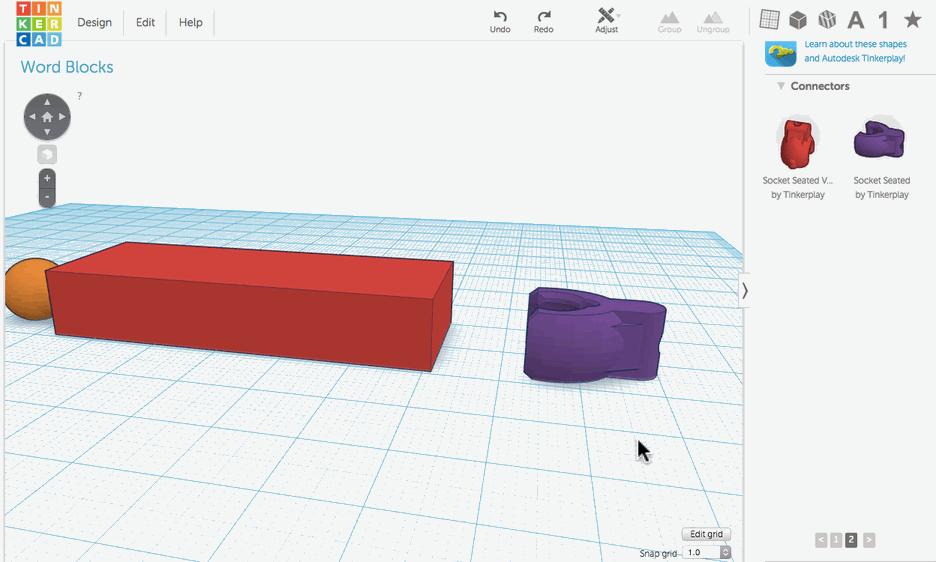Go to previous shapes page

(821, 540)
